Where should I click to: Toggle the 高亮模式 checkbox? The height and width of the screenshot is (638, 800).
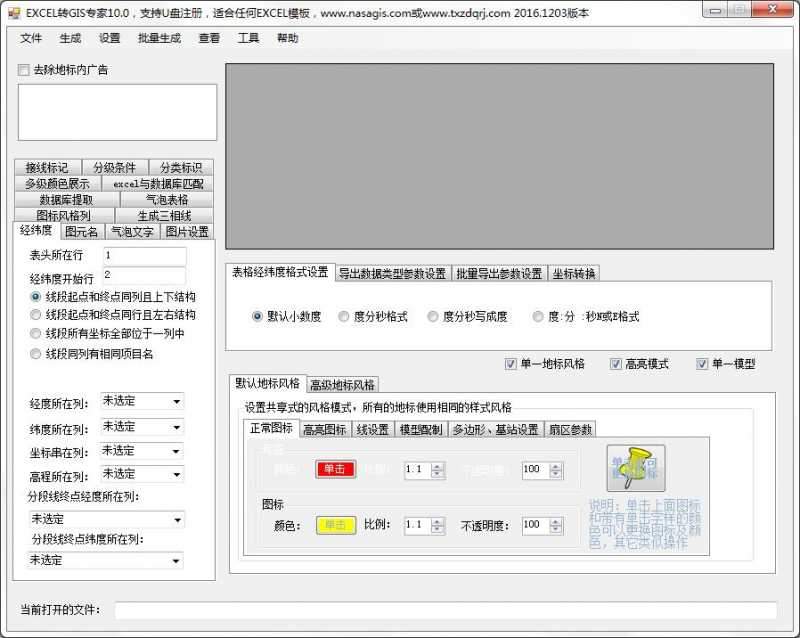tap(615, 363)
